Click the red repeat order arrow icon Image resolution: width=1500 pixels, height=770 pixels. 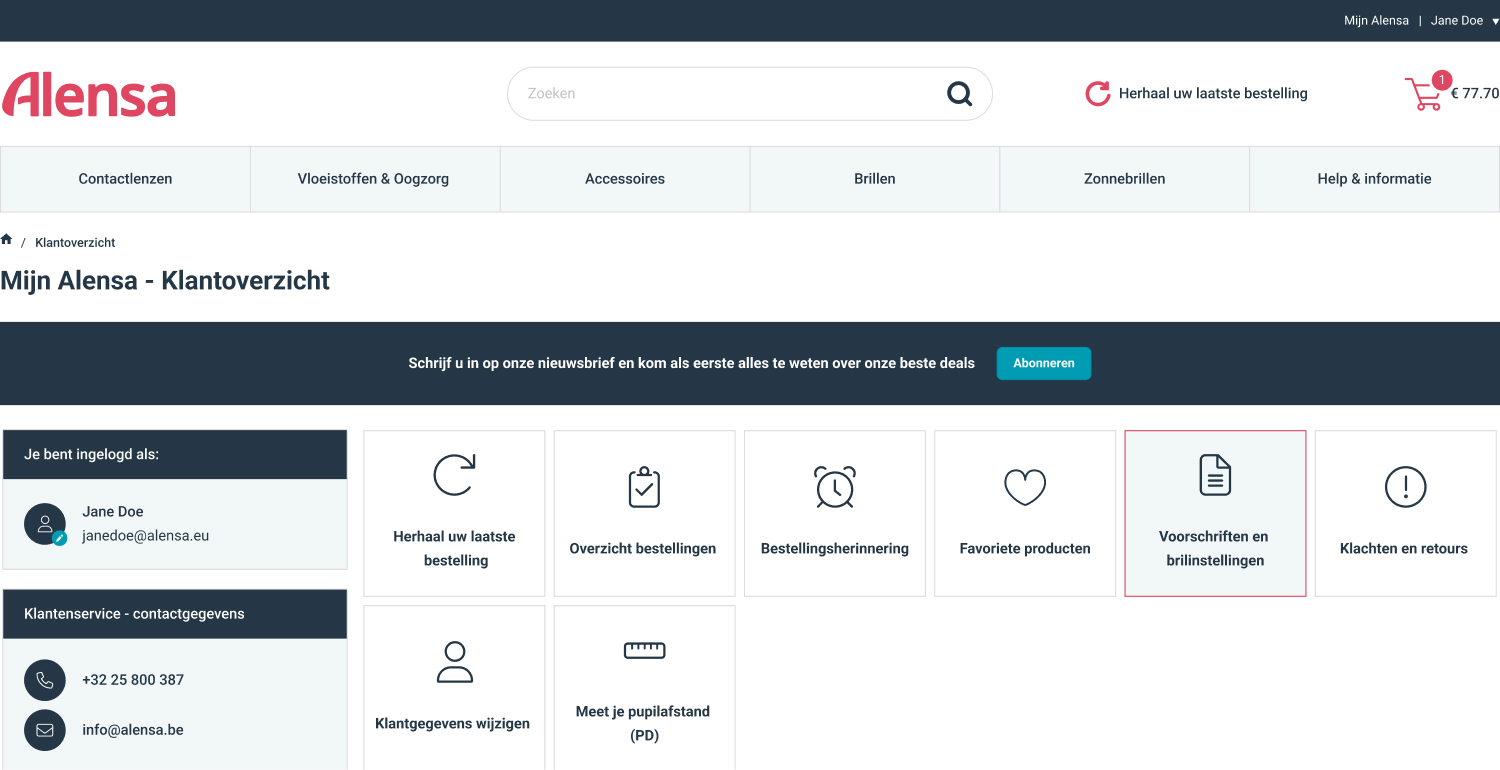(x=1098, y=94)
